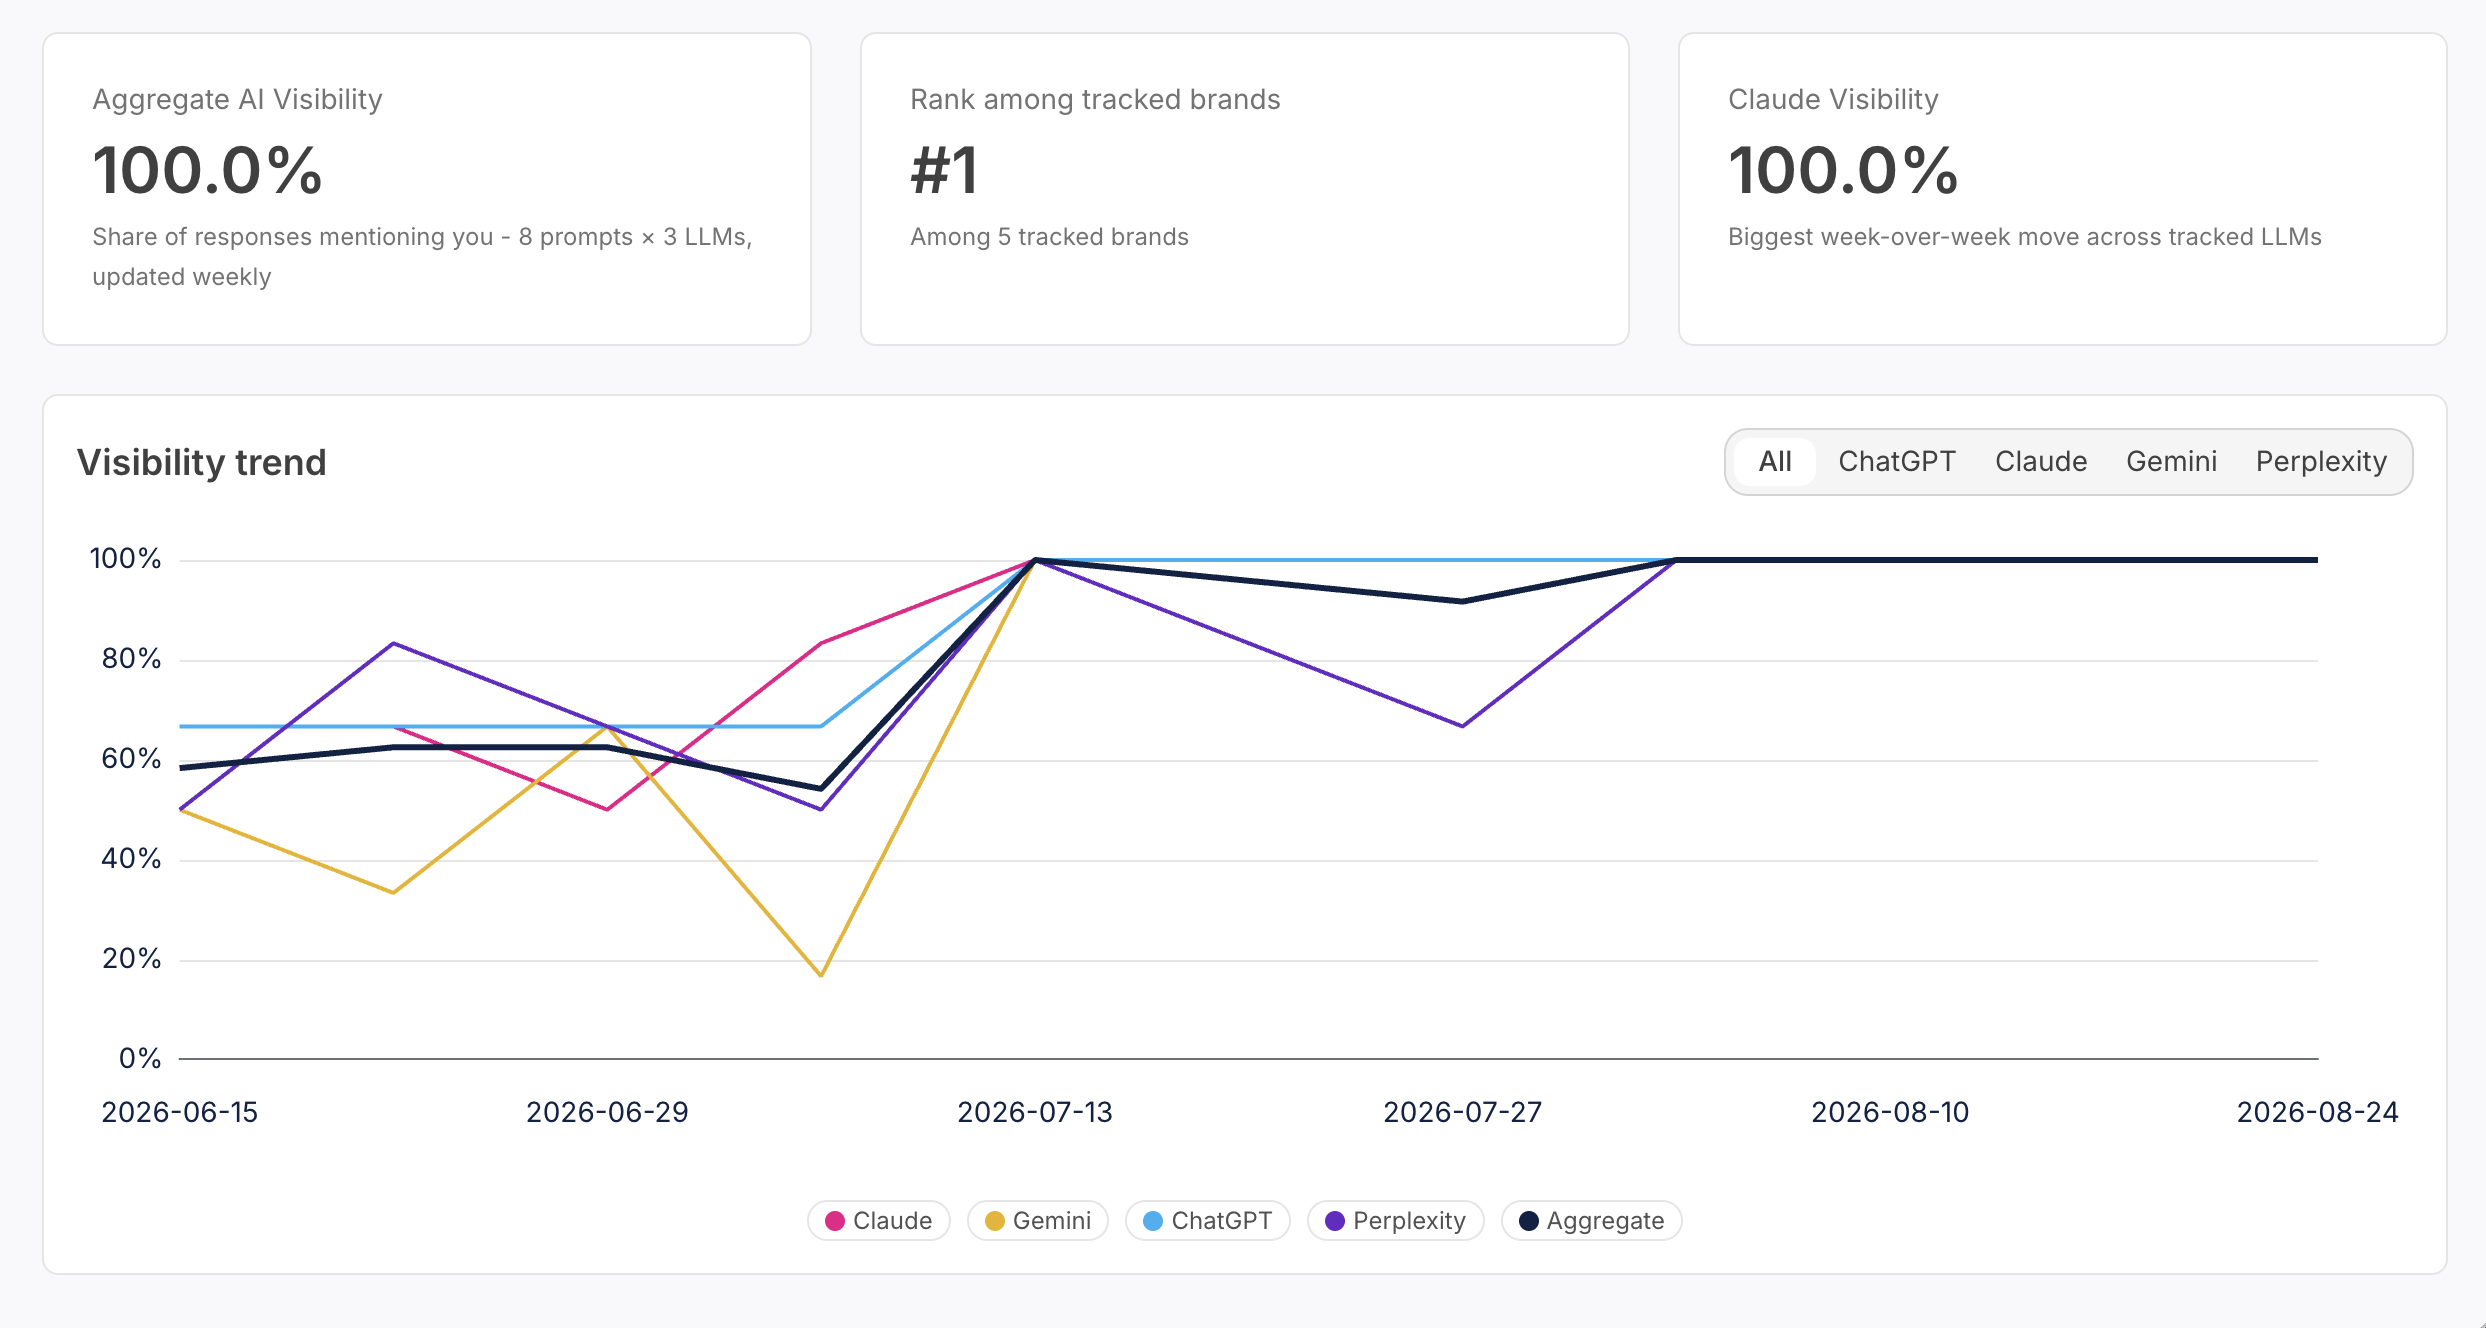Click the 60% y-axis label
The width and height of the screenshot is (2486, 1328).
131,758
